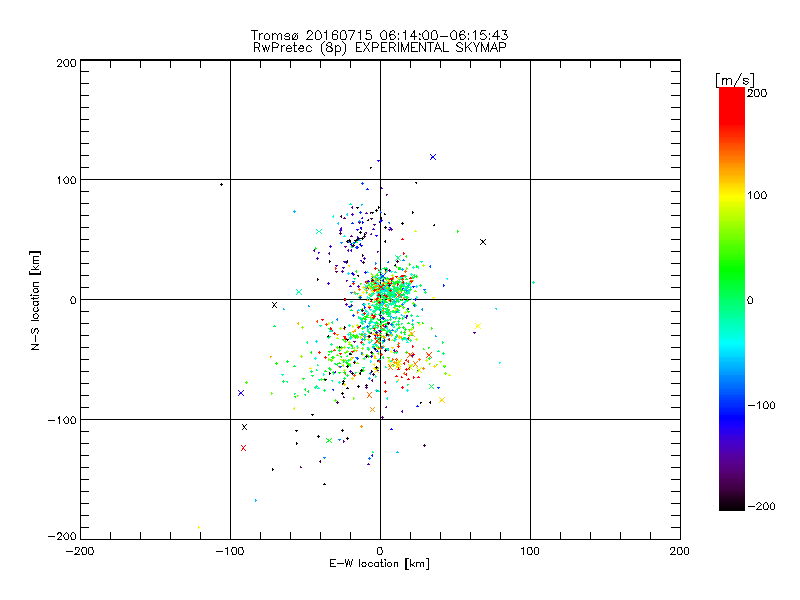Select the blue X marker in the lower-left quadrant
This screenshot has width=800, height=600.
pos(241,393)
